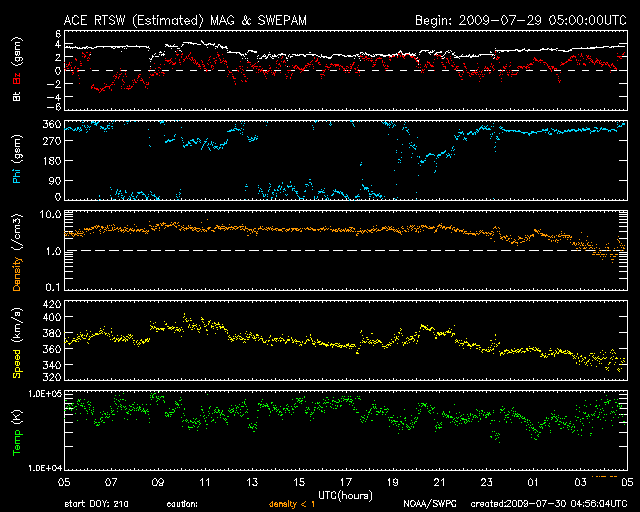Screen dimensions: 640x512
Task: Click hour label 15 on the time axis
Action: pyautogui.click(x=299, y=483)
